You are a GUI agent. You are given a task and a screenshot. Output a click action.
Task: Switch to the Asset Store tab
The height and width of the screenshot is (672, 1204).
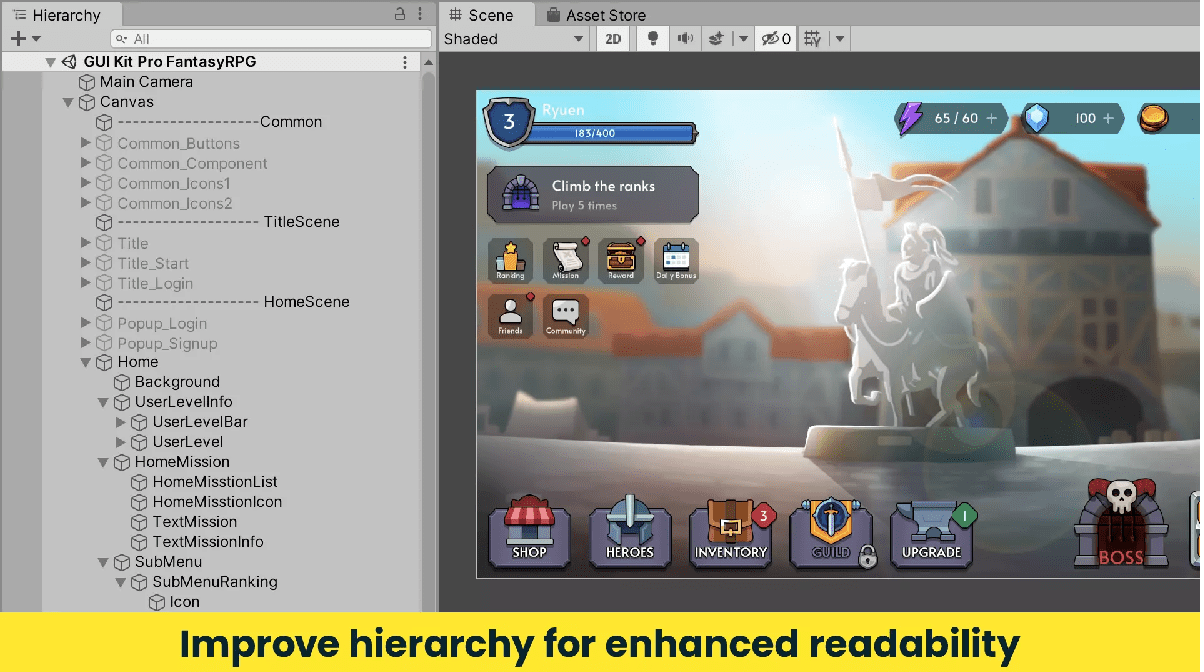596,14
